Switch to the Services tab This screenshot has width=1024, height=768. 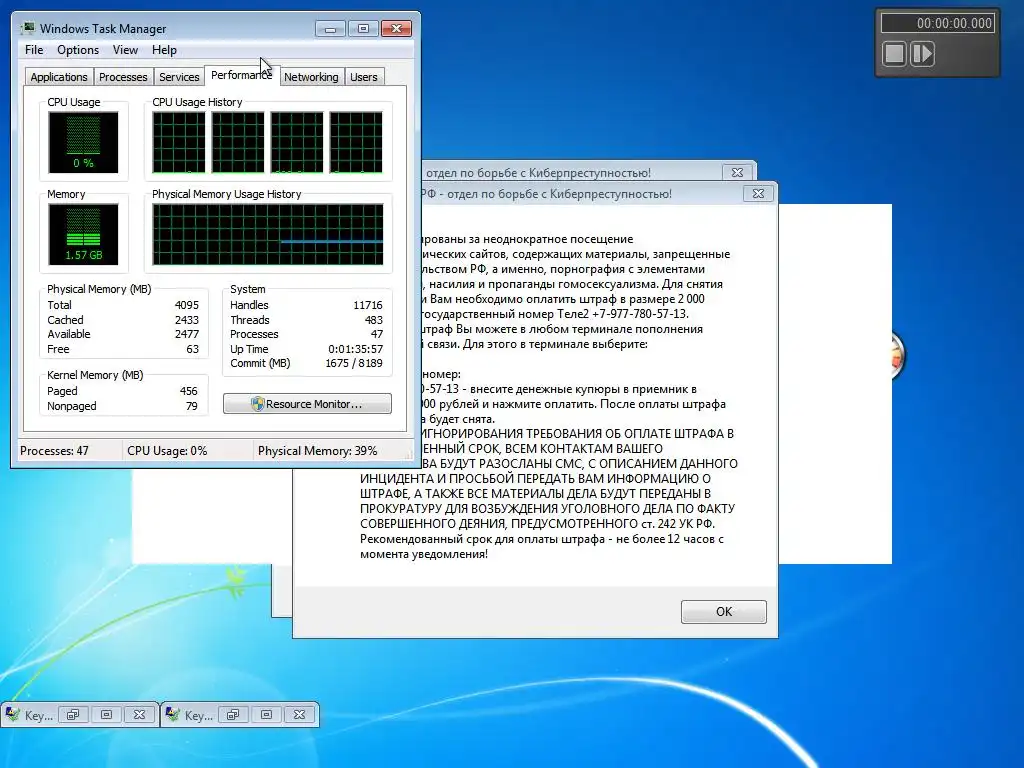pyautogui.click(x=179, y=77)
